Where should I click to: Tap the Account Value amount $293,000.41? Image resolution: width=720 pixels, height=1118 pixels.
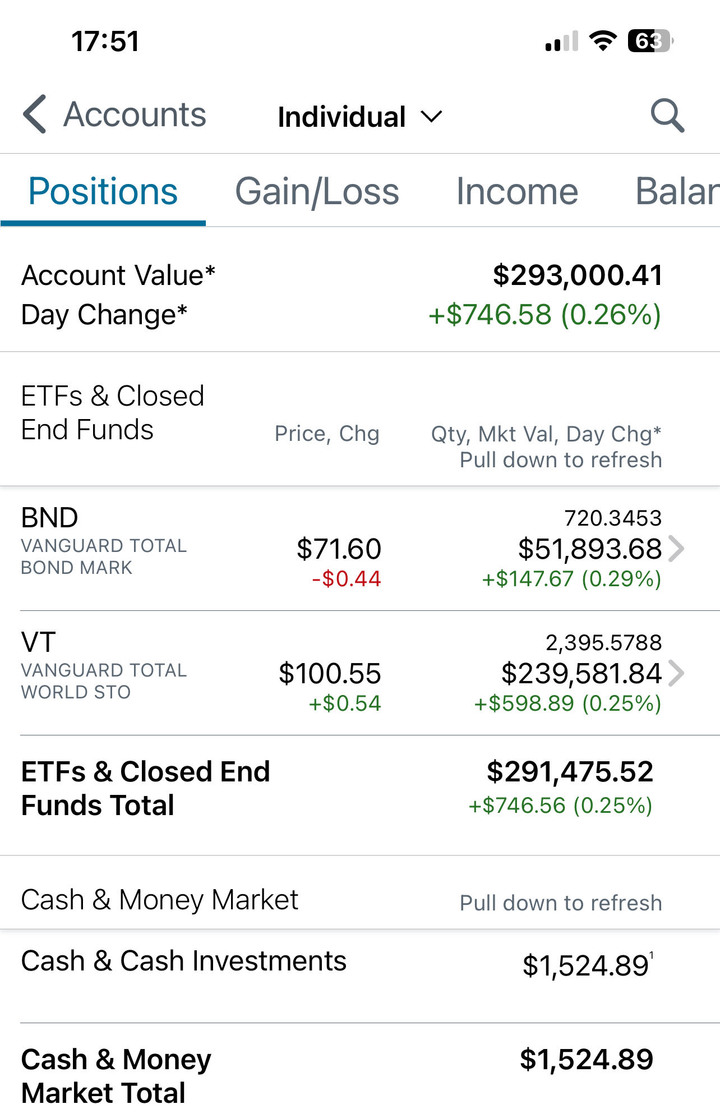click(577, 275)
